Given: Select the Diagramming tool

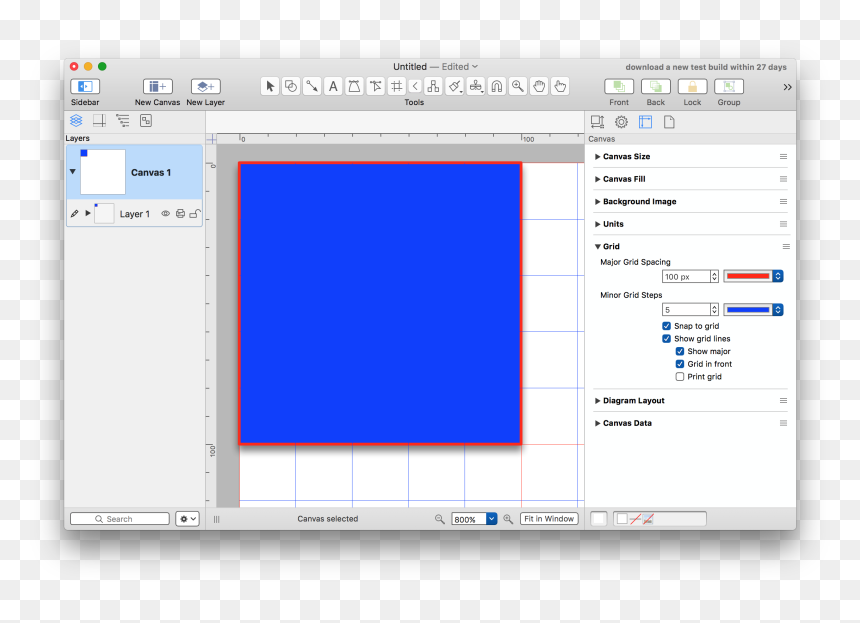Looking at the screenshot, I should click(x=433, y=86).
